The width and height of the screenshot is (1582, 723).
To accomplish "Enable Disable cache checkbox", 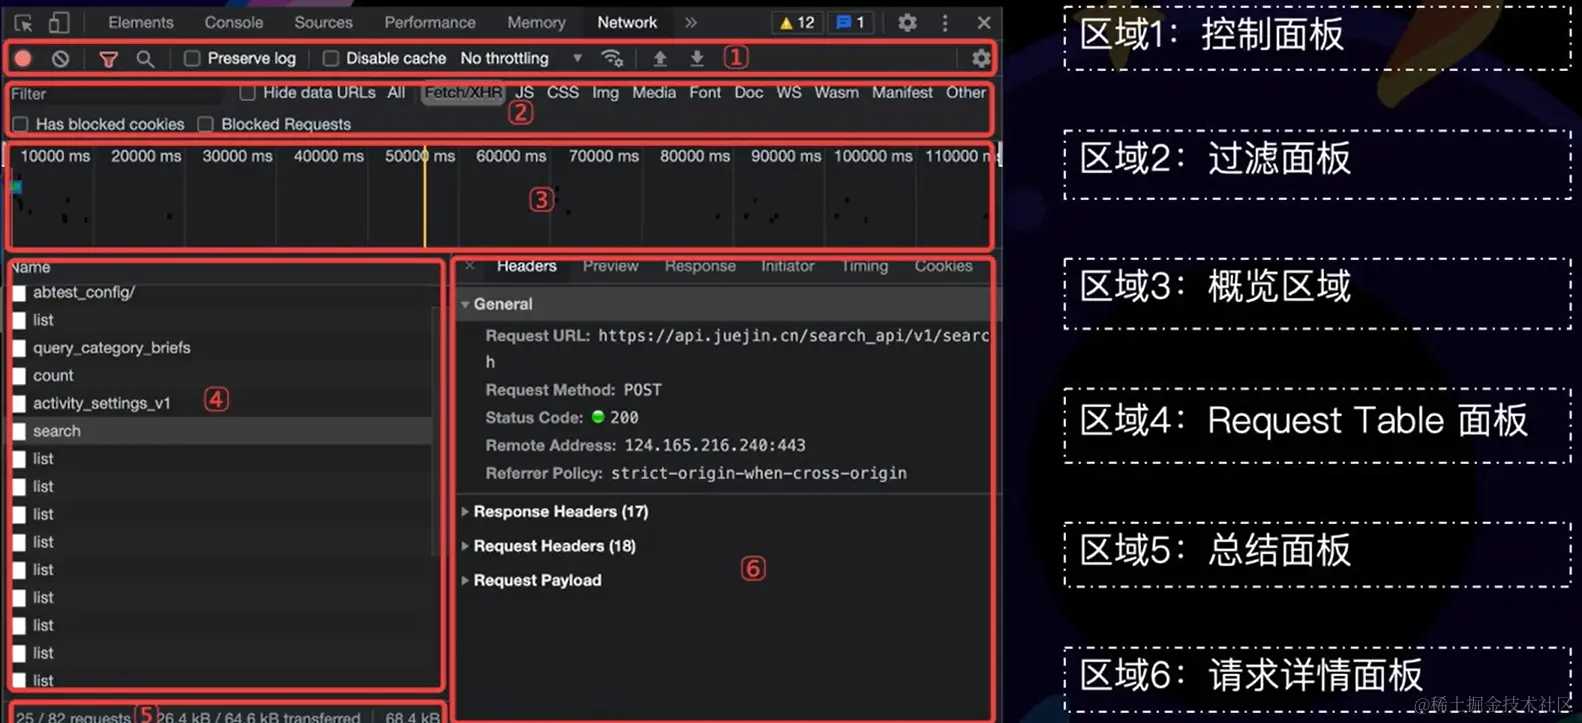I will (331, 58).
